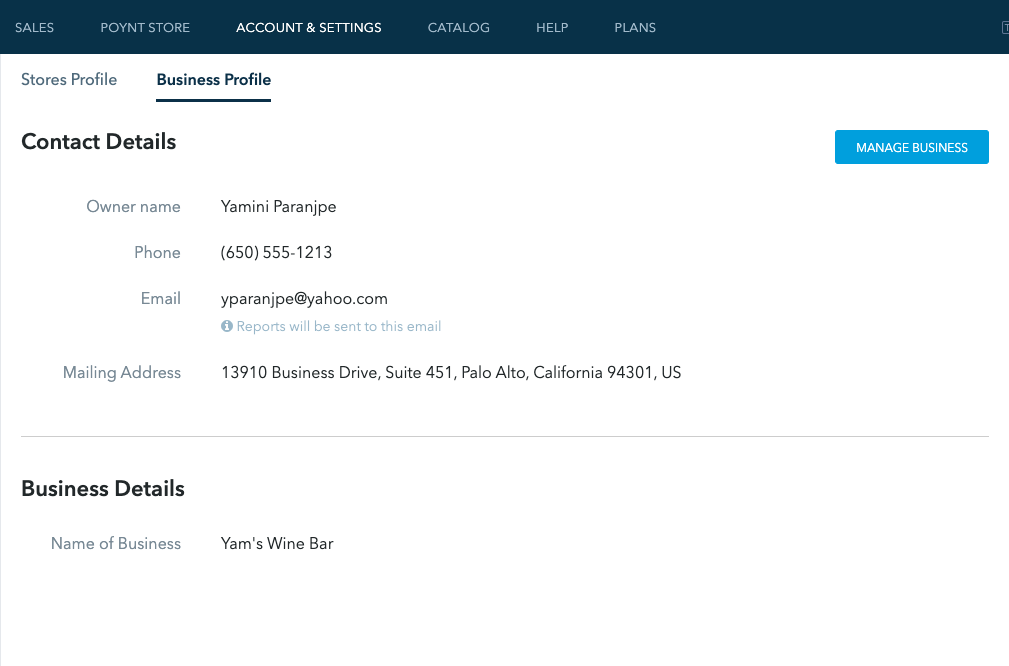This screenshot has width=1009, height=666.
Task: Select owner name Yamini Paranjpe
Action: [278, 207]
